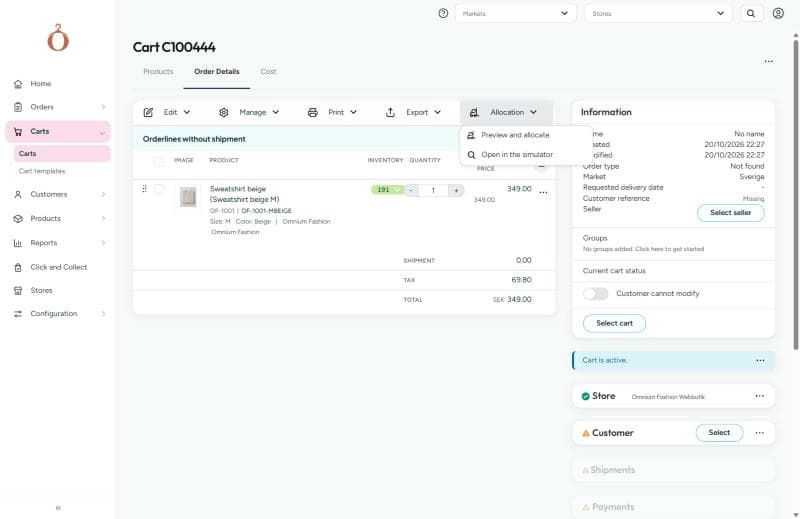
Task: Check the select-all orderlines header checkbox
Action: coord(159,161)
